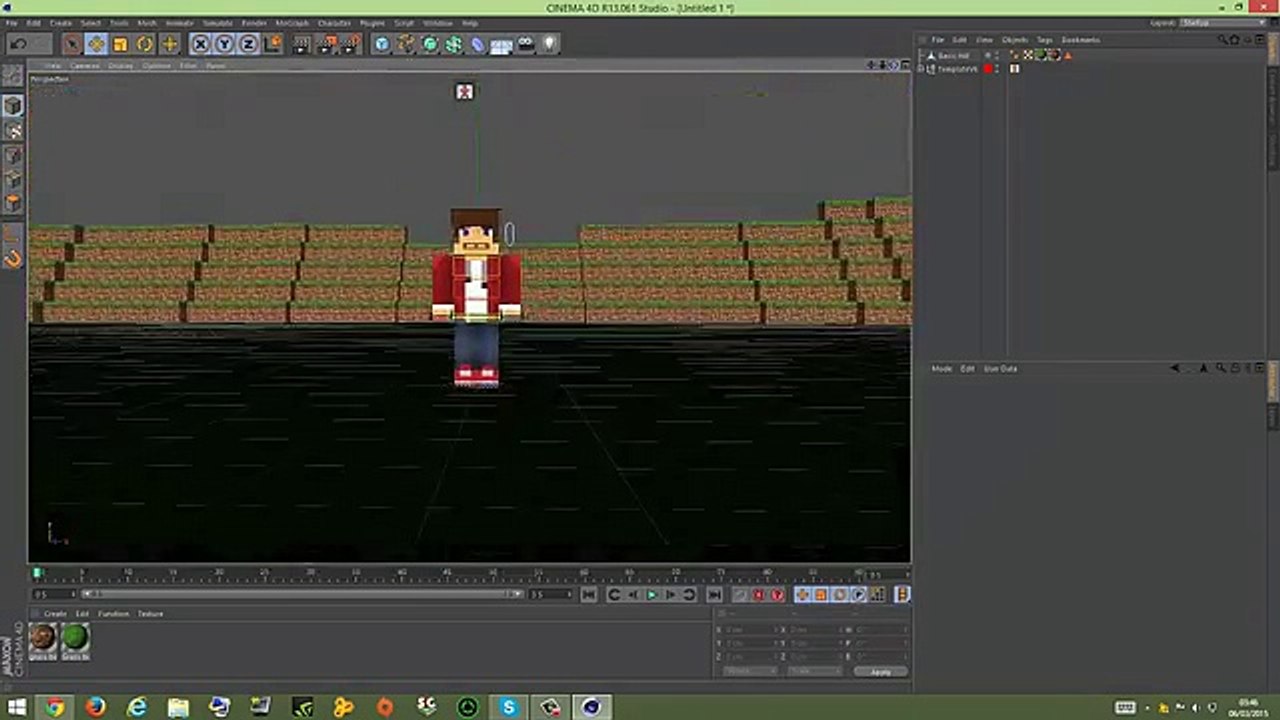Toggle Z axis lock
The height and width of the screenshot is (720, 1280).
coord(248,44)
